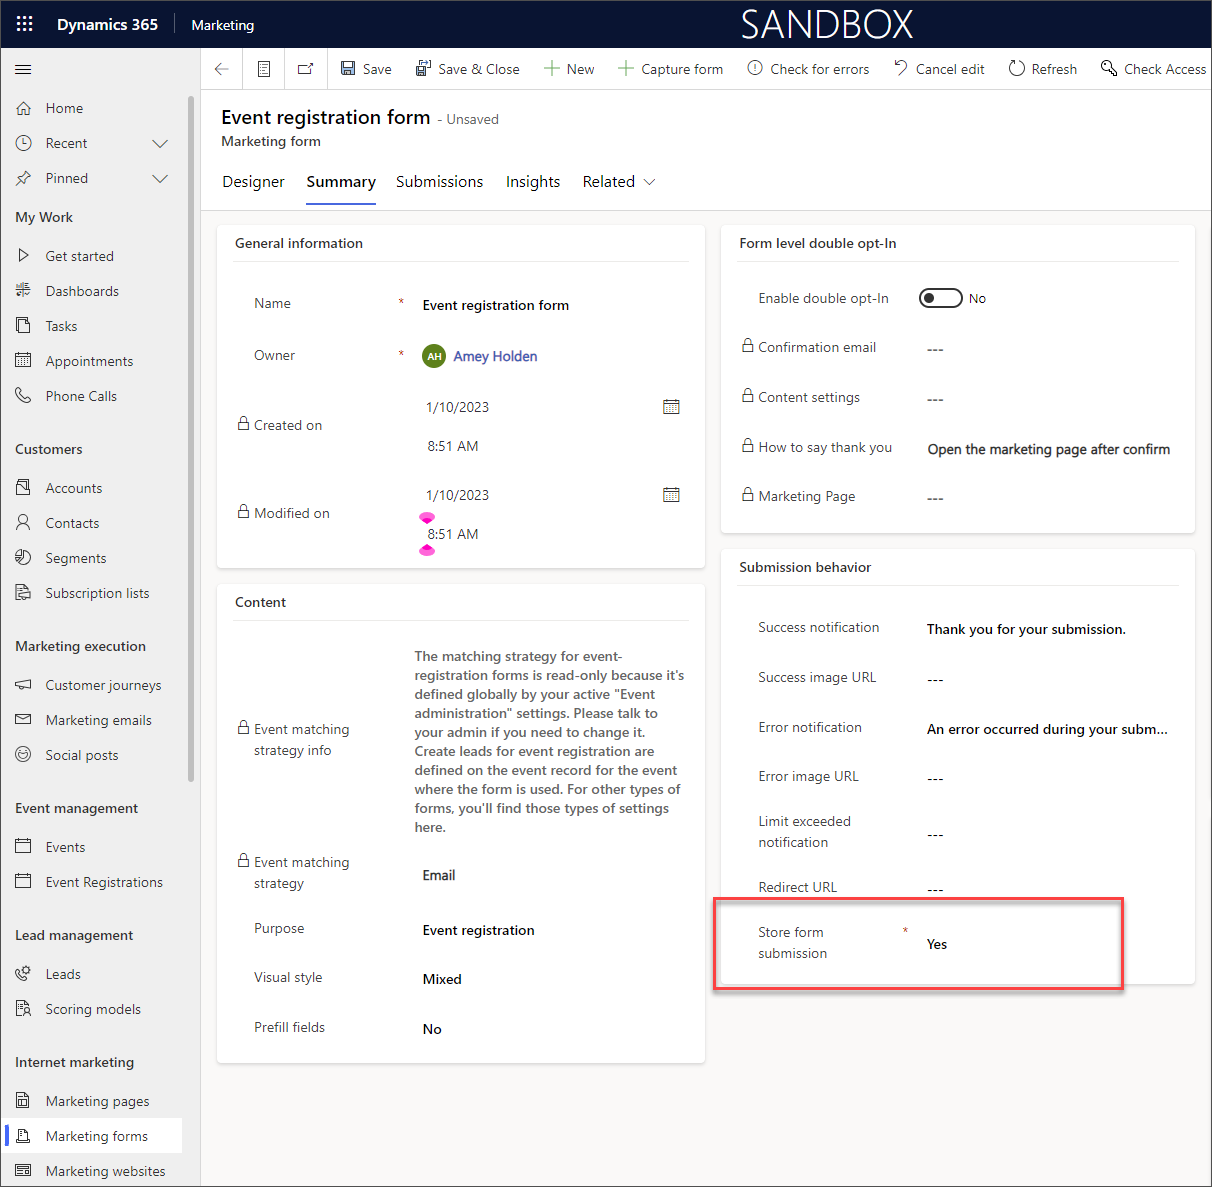Select Marketing emails in the navigation

click(96, 719)
